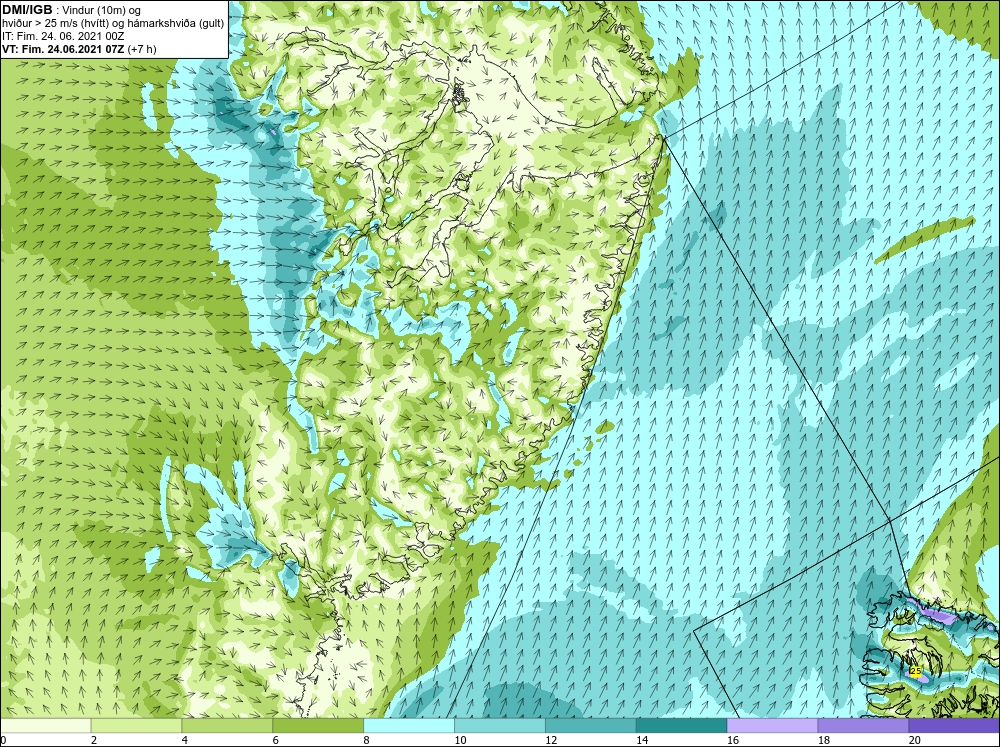Click the scale label '0'
Viewport: 1000px width, 747px height.
pyautogui.click(x=3, y=740)
